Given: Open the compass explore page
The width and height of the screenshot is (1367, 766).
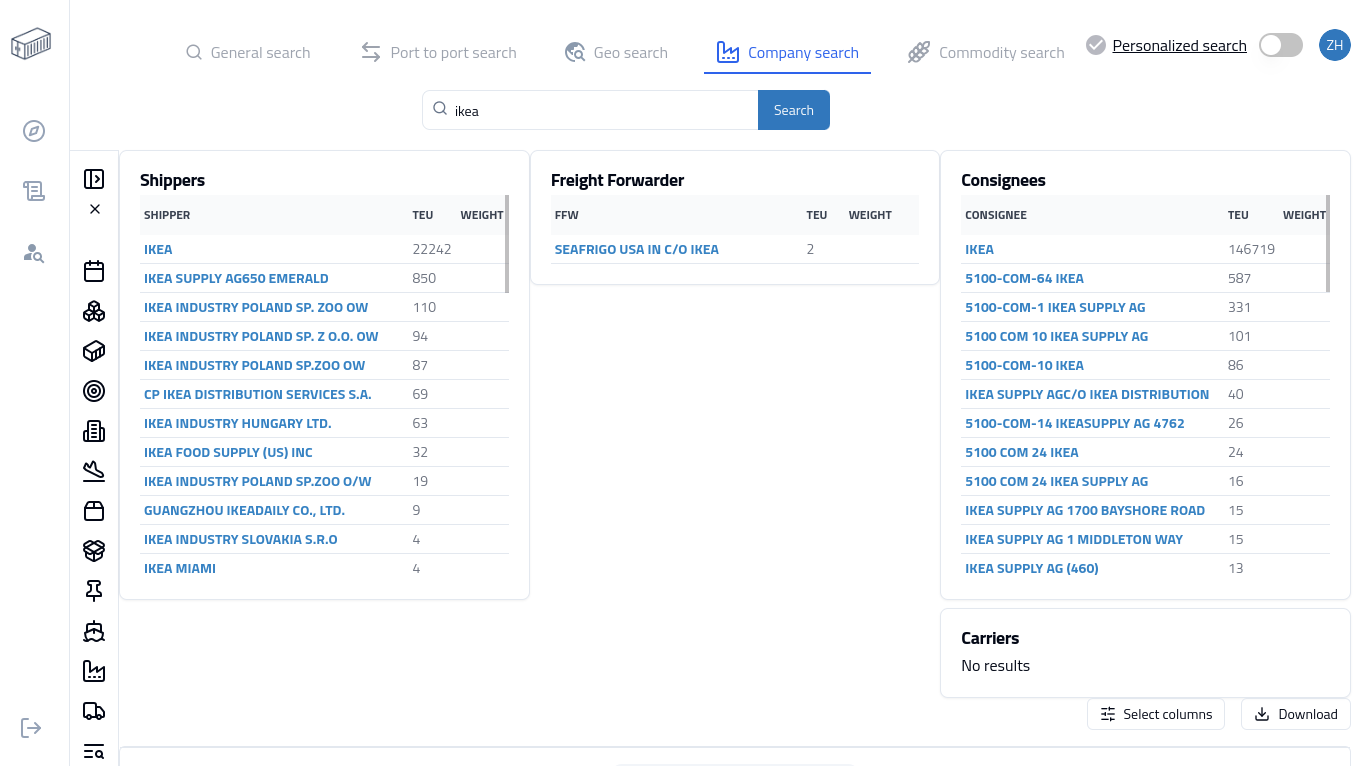Looking at the screenshot, I should coord(34,131).
